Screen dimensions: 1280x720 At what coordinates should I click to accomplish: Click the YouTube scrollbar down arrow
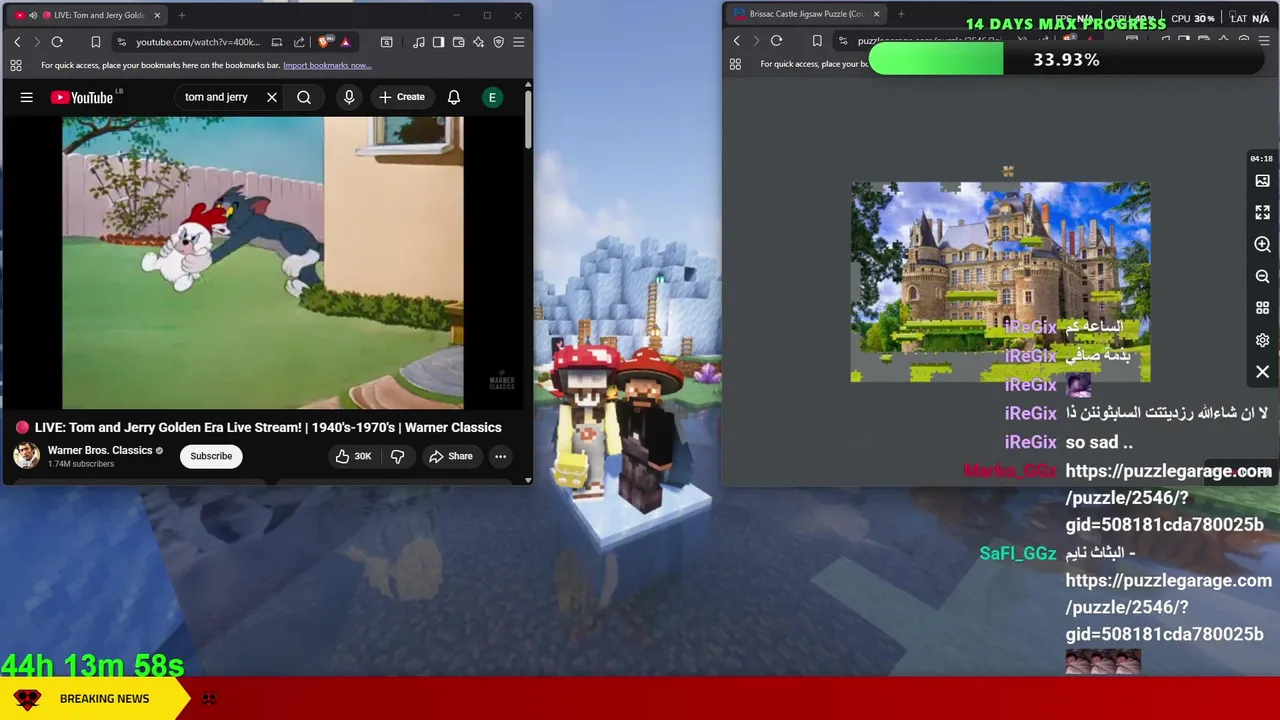(x=528, y=480)
